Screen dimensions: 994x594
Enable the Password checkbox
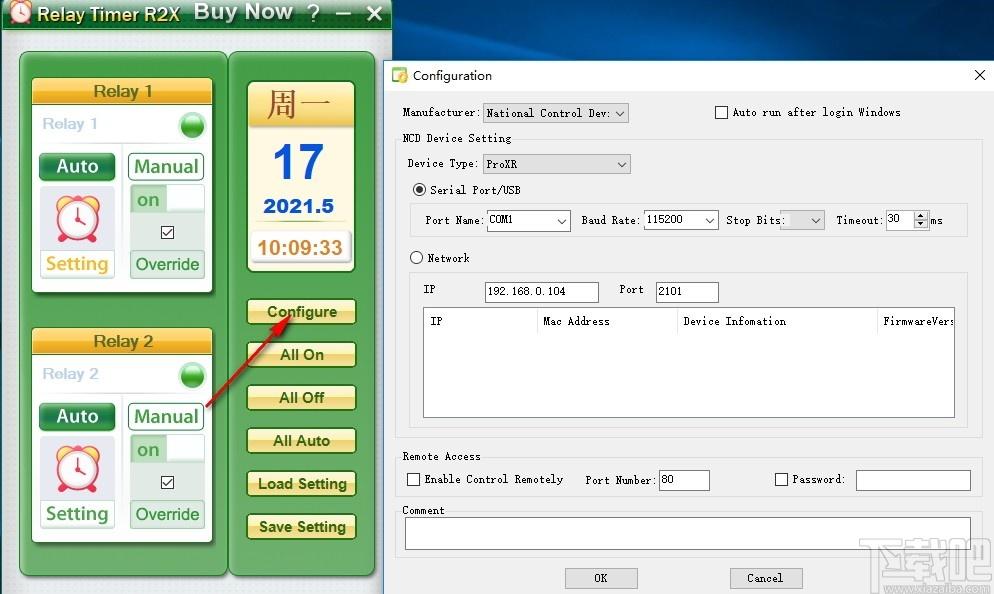point(782,479)
